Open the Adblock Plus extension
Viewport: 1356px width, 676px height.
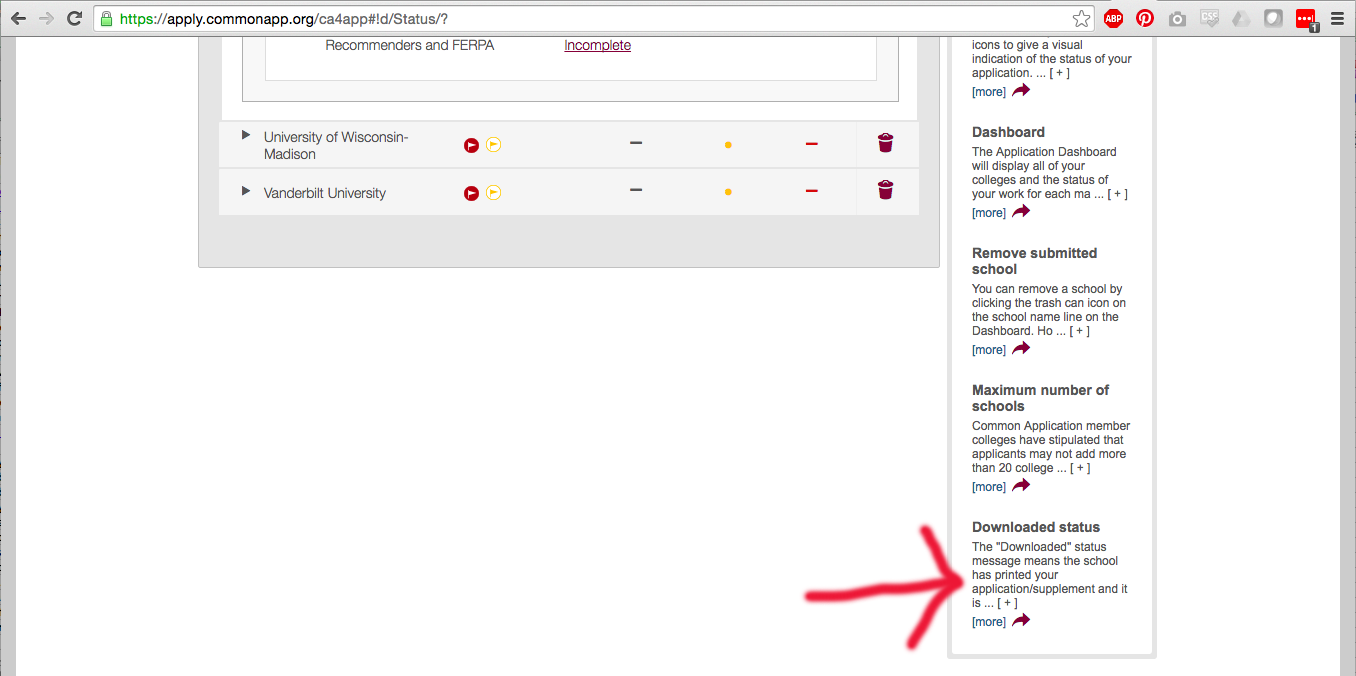[1113, 18]
